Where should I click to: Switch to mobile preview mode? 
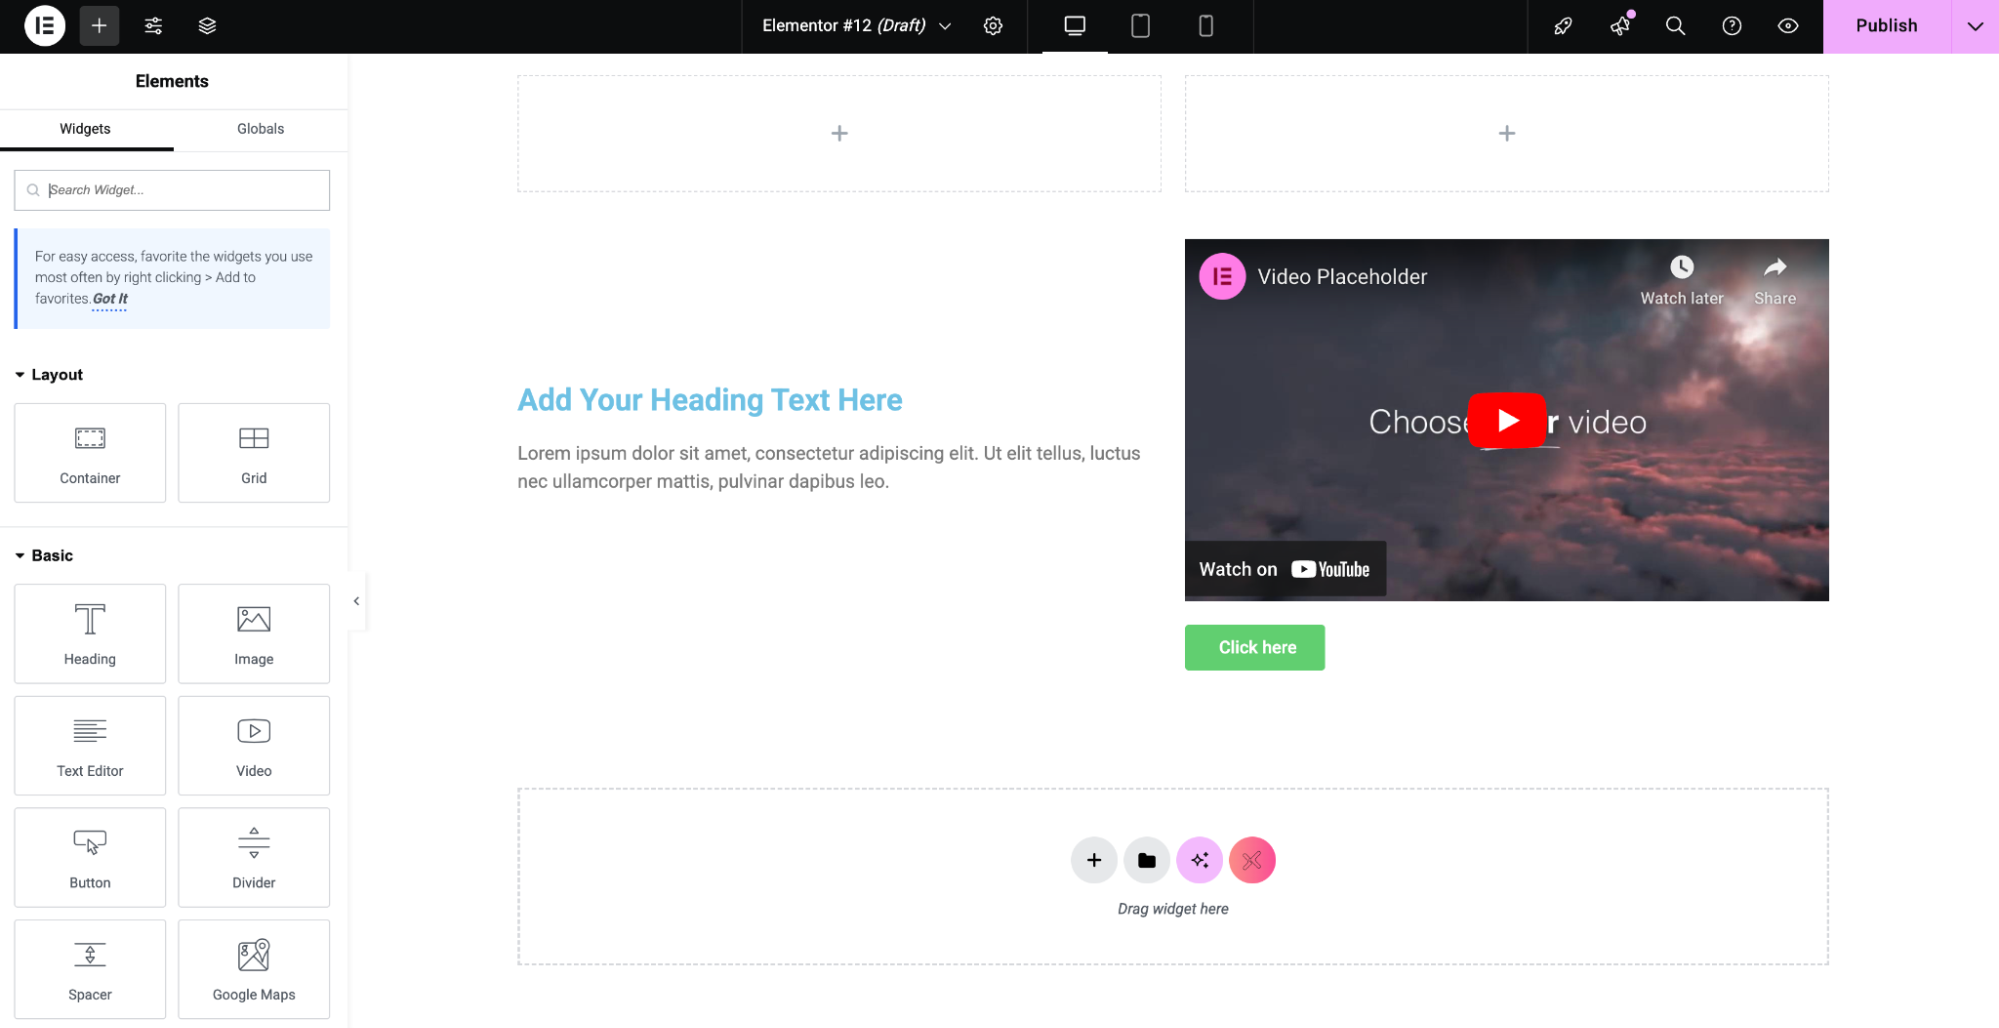[x=1206, y=26]
